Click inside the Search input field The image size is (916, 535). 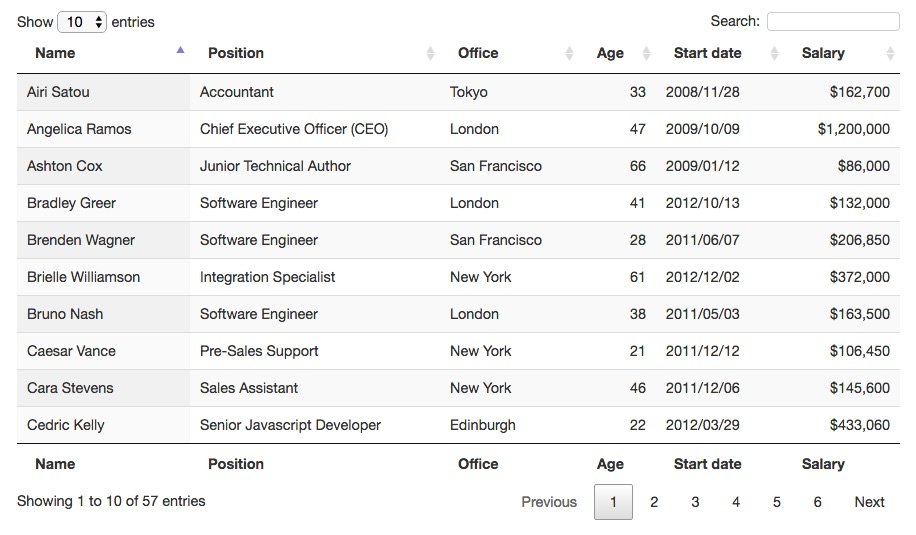coord(833,22)
